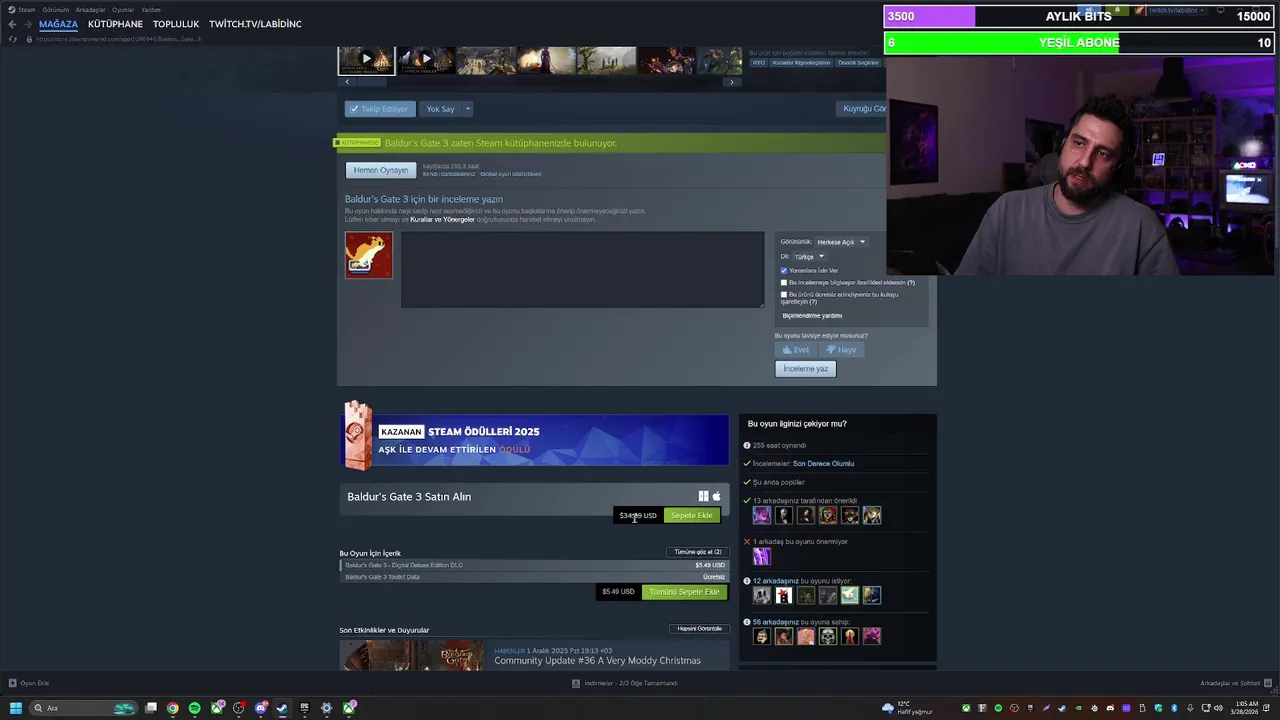Click first avatar of friends owning game
This screenshot has width=1280, height=720.
coord(762,636)
